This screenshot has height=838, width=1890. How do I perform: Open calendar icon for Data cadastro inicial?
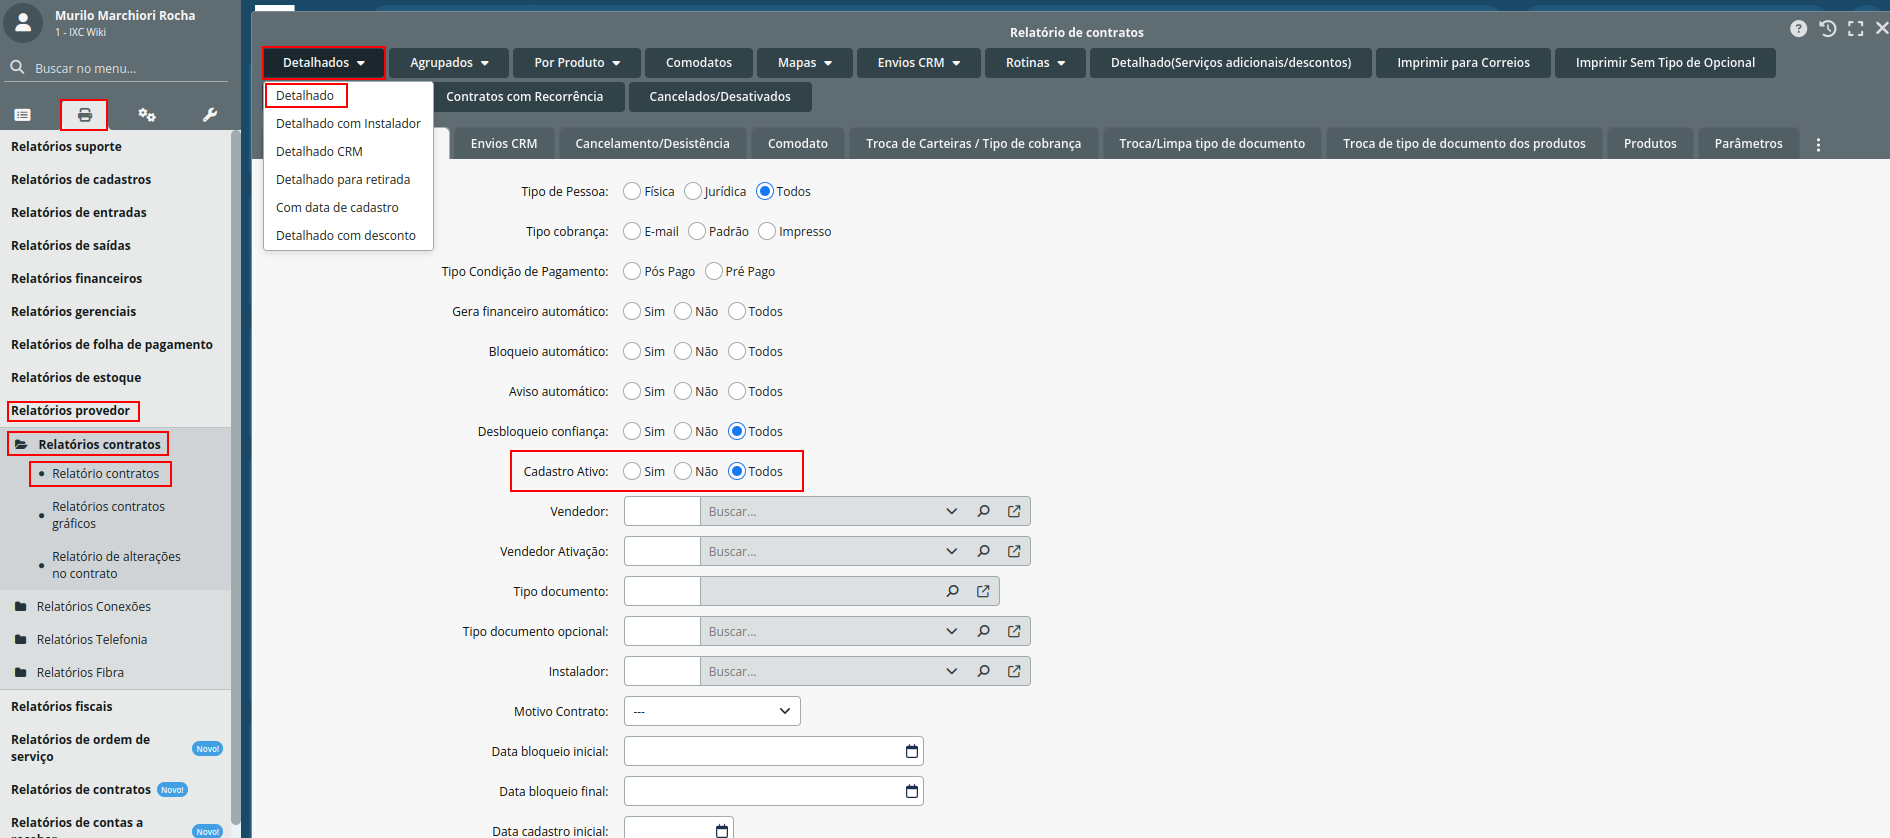pyautogui.click(x=722, y=830)
